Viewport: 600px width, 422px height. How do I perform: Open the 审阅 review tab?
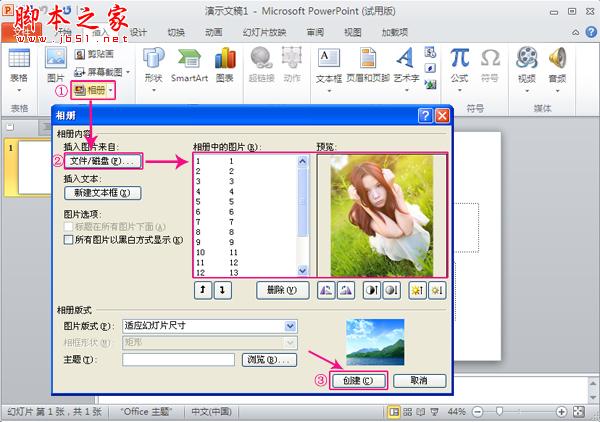tap(315, 32)
